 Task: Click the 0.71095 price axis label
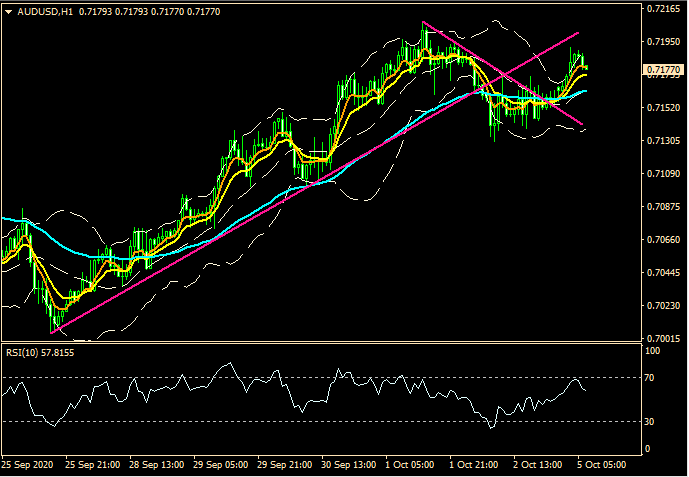click(663, 174)
